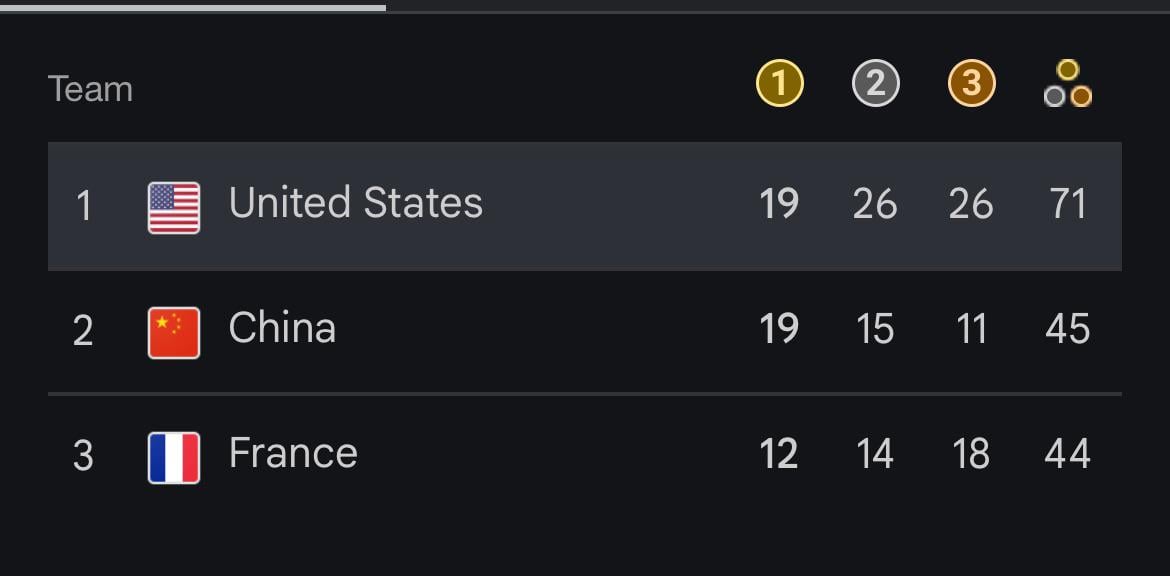The image size is (1170, 576).
Task: Click the silver medal column icon
Action: click(x=875, y=84)
